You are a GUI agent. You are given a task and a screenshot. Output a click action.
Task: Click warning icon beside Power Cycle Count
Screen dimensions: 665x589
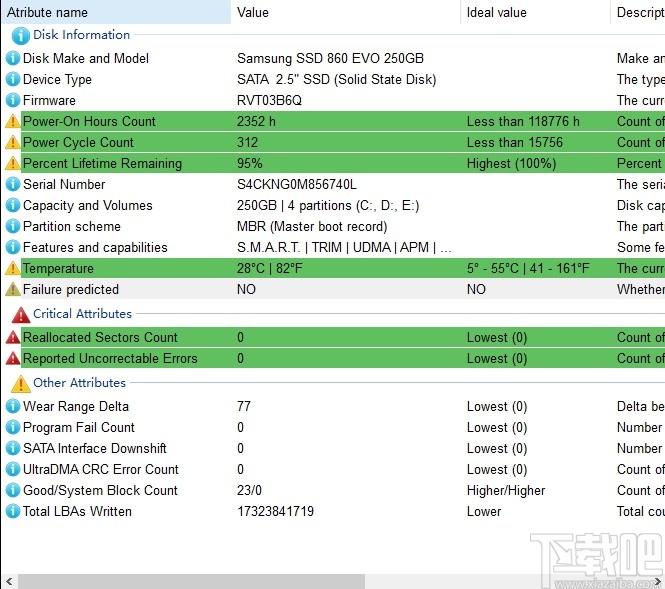(13, 142)
